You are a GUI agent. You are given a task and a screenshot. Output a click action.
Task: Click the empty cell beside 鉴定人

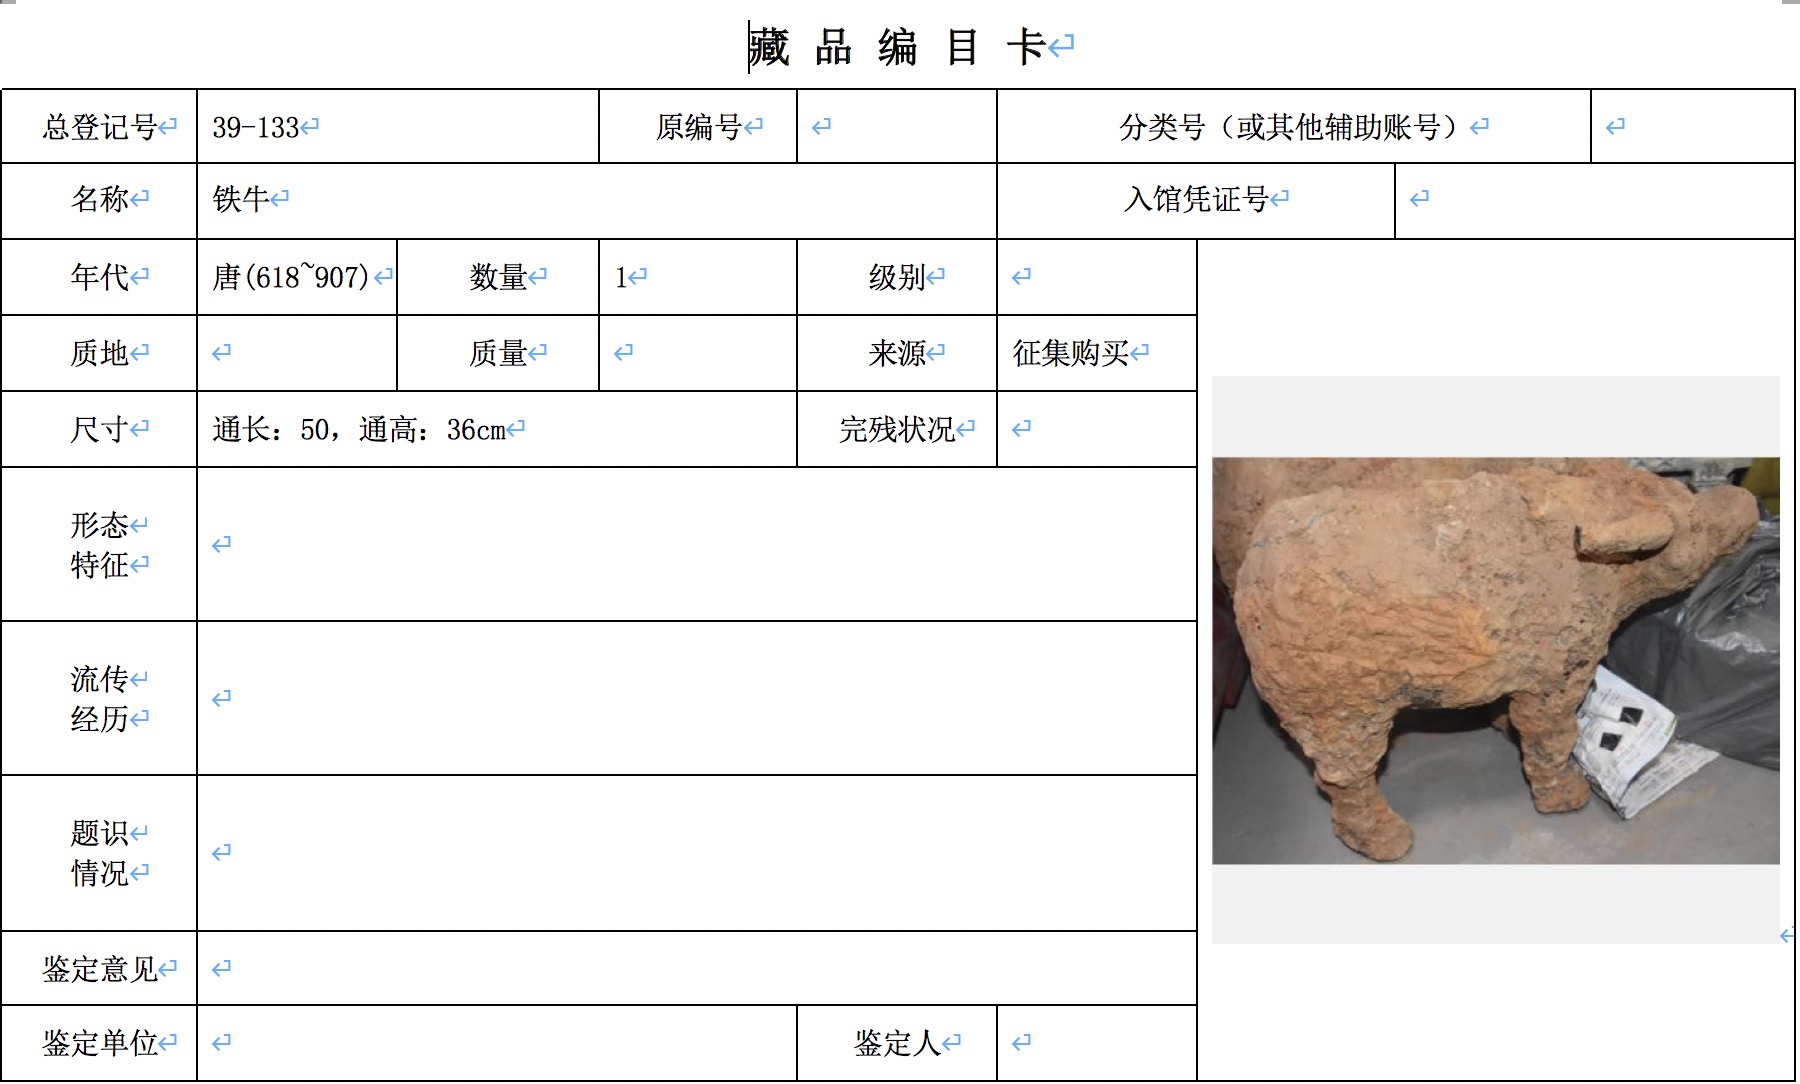tap(1097, 1043)
